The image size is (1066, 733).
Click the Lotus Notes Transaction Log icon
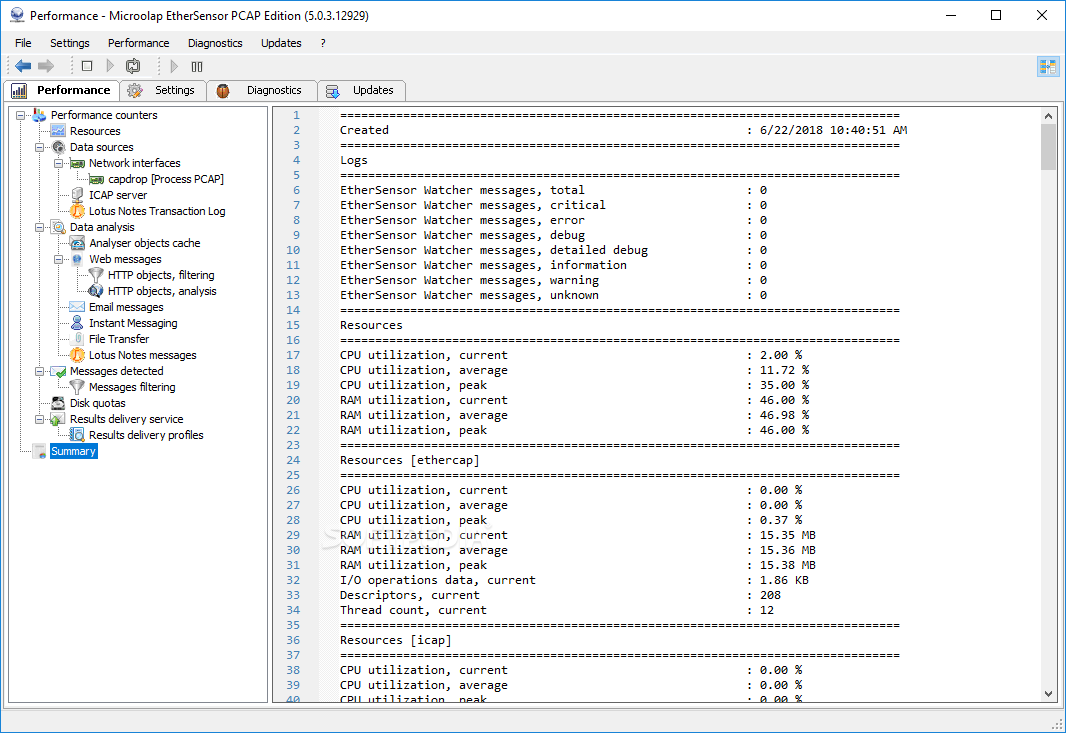point(78,211)
